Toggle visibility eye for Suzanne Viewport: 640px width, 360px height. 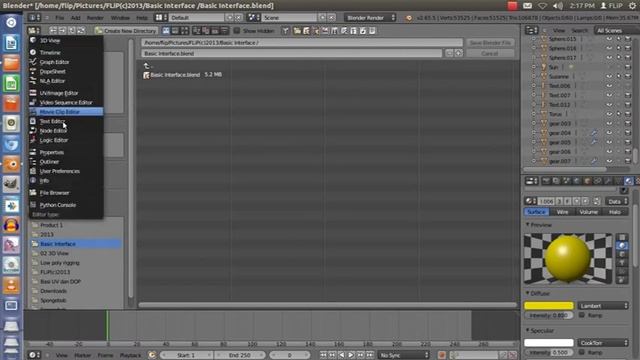(x=609, y=76)
